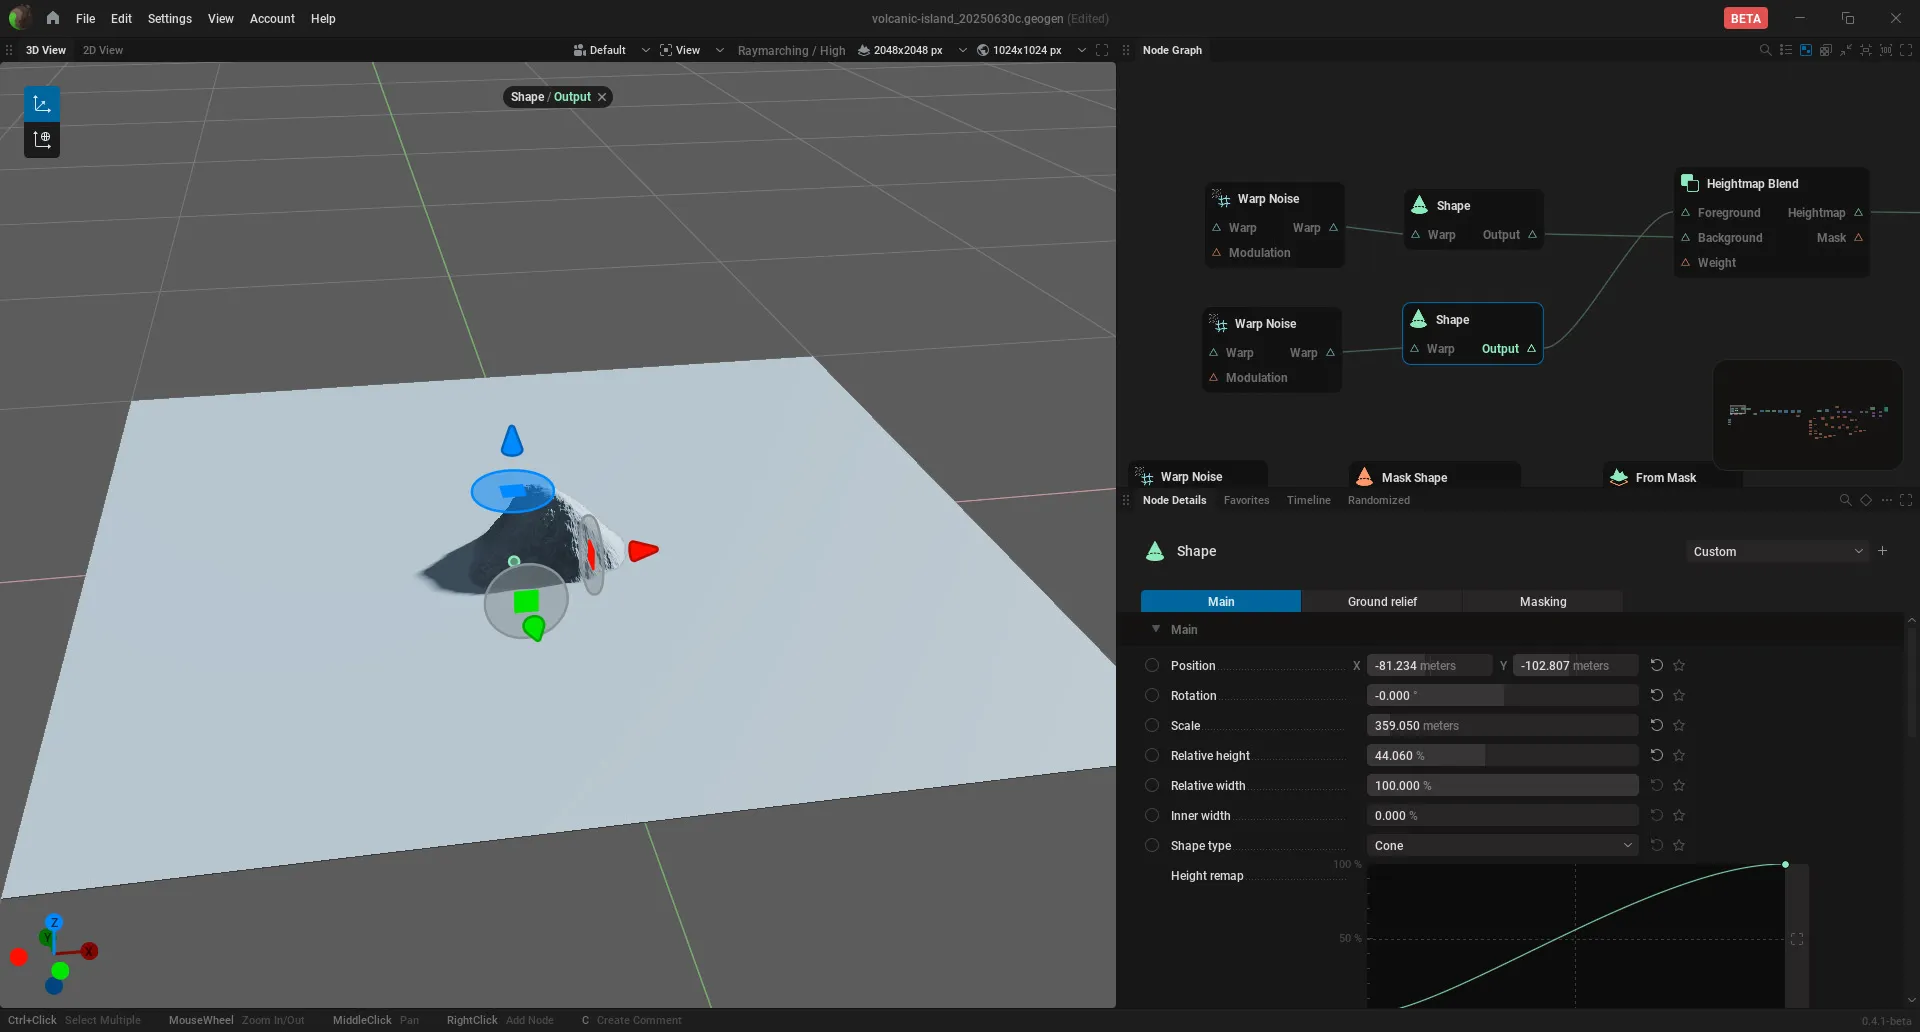This screenshot has width=1920, height=1032.
Task: Switch to the Ground relief tab
Action: [x=1382, y=601]
